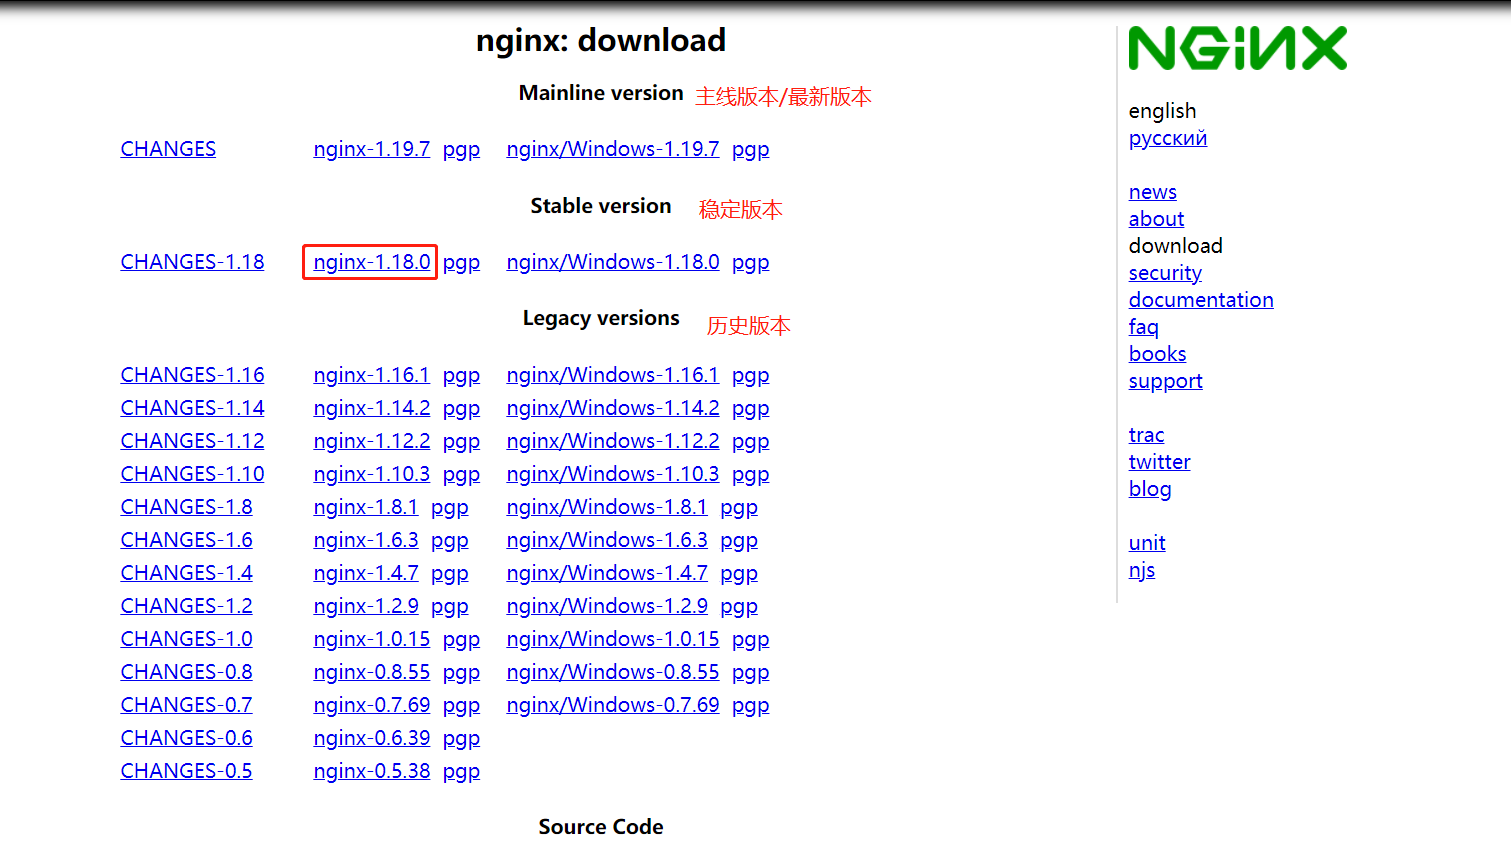Open pgp signature for nginx/Windows-1.18.0
This screenshot has width=1511, height=852.
click(750, 262)
